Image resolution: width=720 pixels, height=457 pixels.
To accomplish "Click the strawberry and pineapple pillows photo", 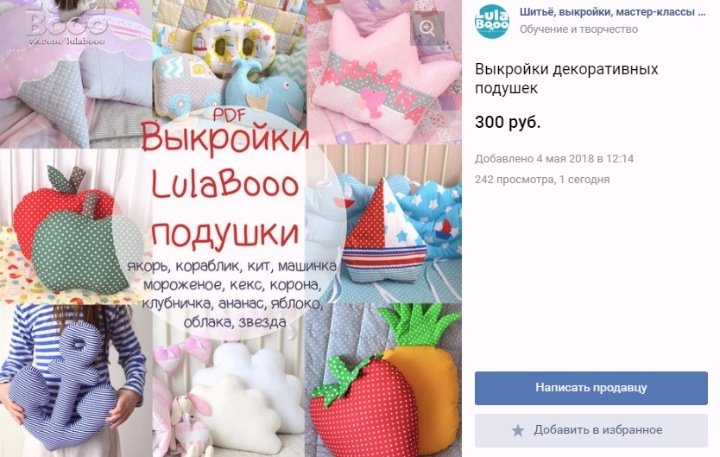I will pyautogui.click(x=383, y=380).
